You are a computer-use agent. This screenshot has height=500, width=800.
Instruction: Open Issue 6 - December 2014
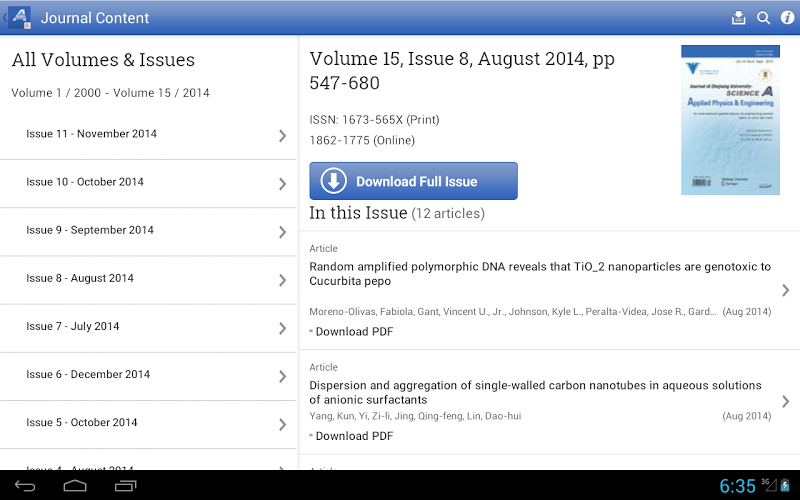[88, 374]
